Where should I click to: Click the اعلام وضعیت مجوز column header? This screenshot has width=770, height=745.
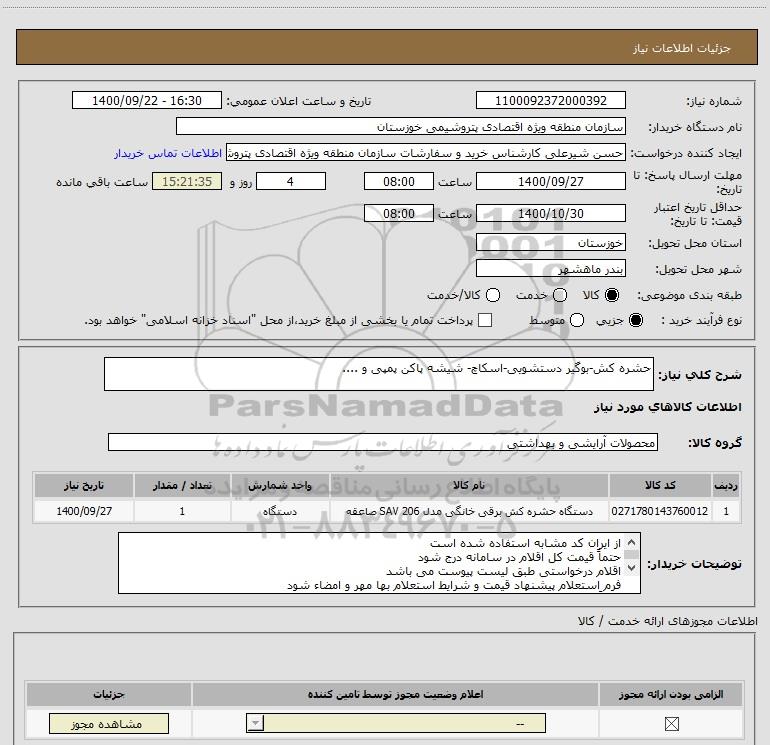click(x=395, y=694)
